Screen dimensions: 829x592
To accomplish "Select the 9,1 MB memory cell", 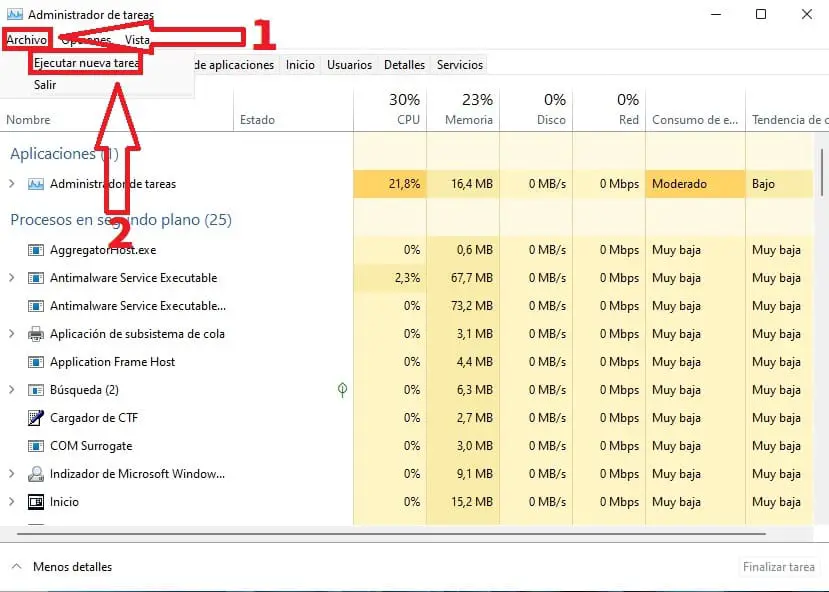I will coord(463,474).
